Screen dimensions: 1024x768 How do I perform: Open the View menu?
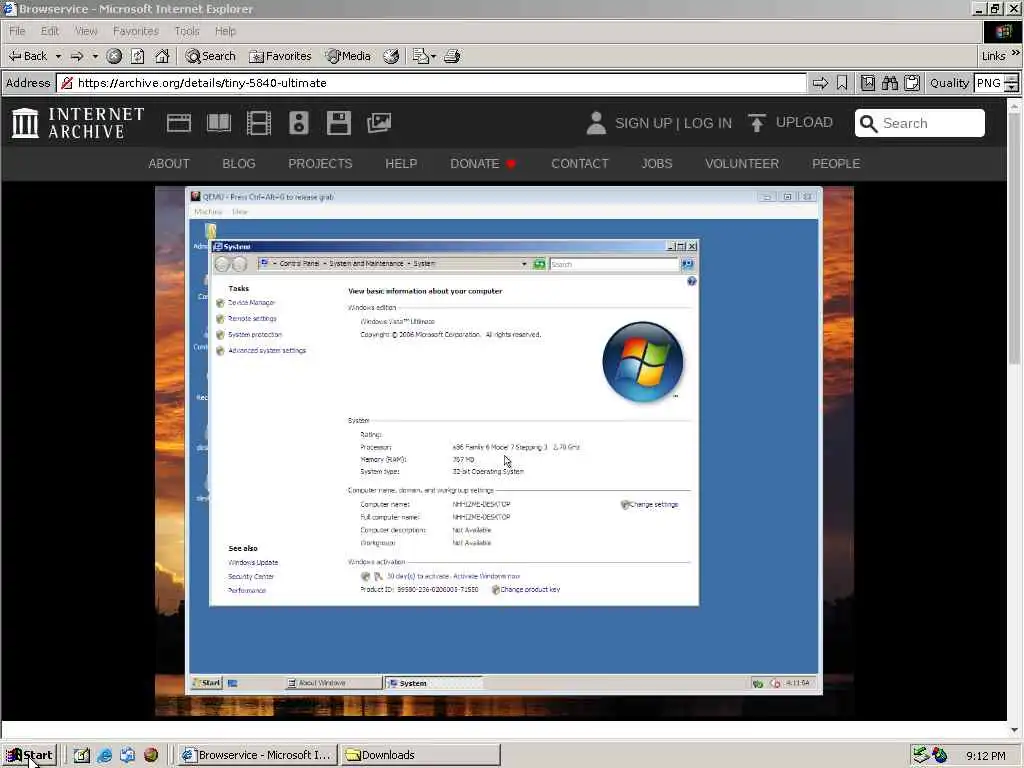pyautogui.click(x=86, y=31)
